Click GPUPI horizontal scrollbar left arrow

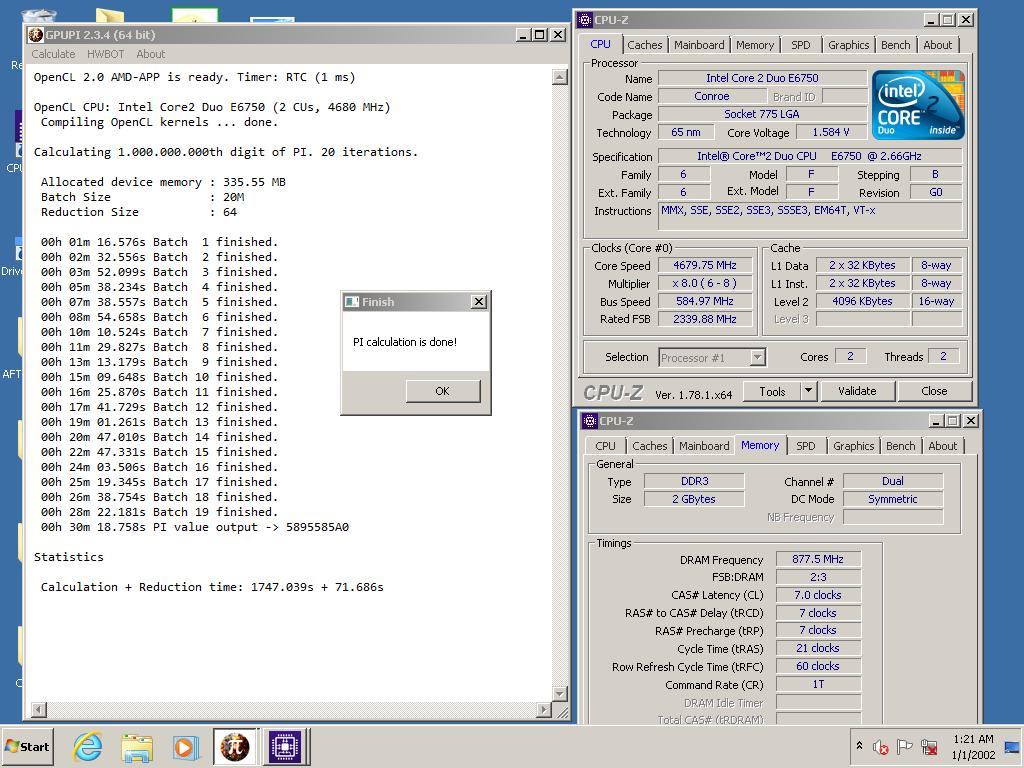39,709
